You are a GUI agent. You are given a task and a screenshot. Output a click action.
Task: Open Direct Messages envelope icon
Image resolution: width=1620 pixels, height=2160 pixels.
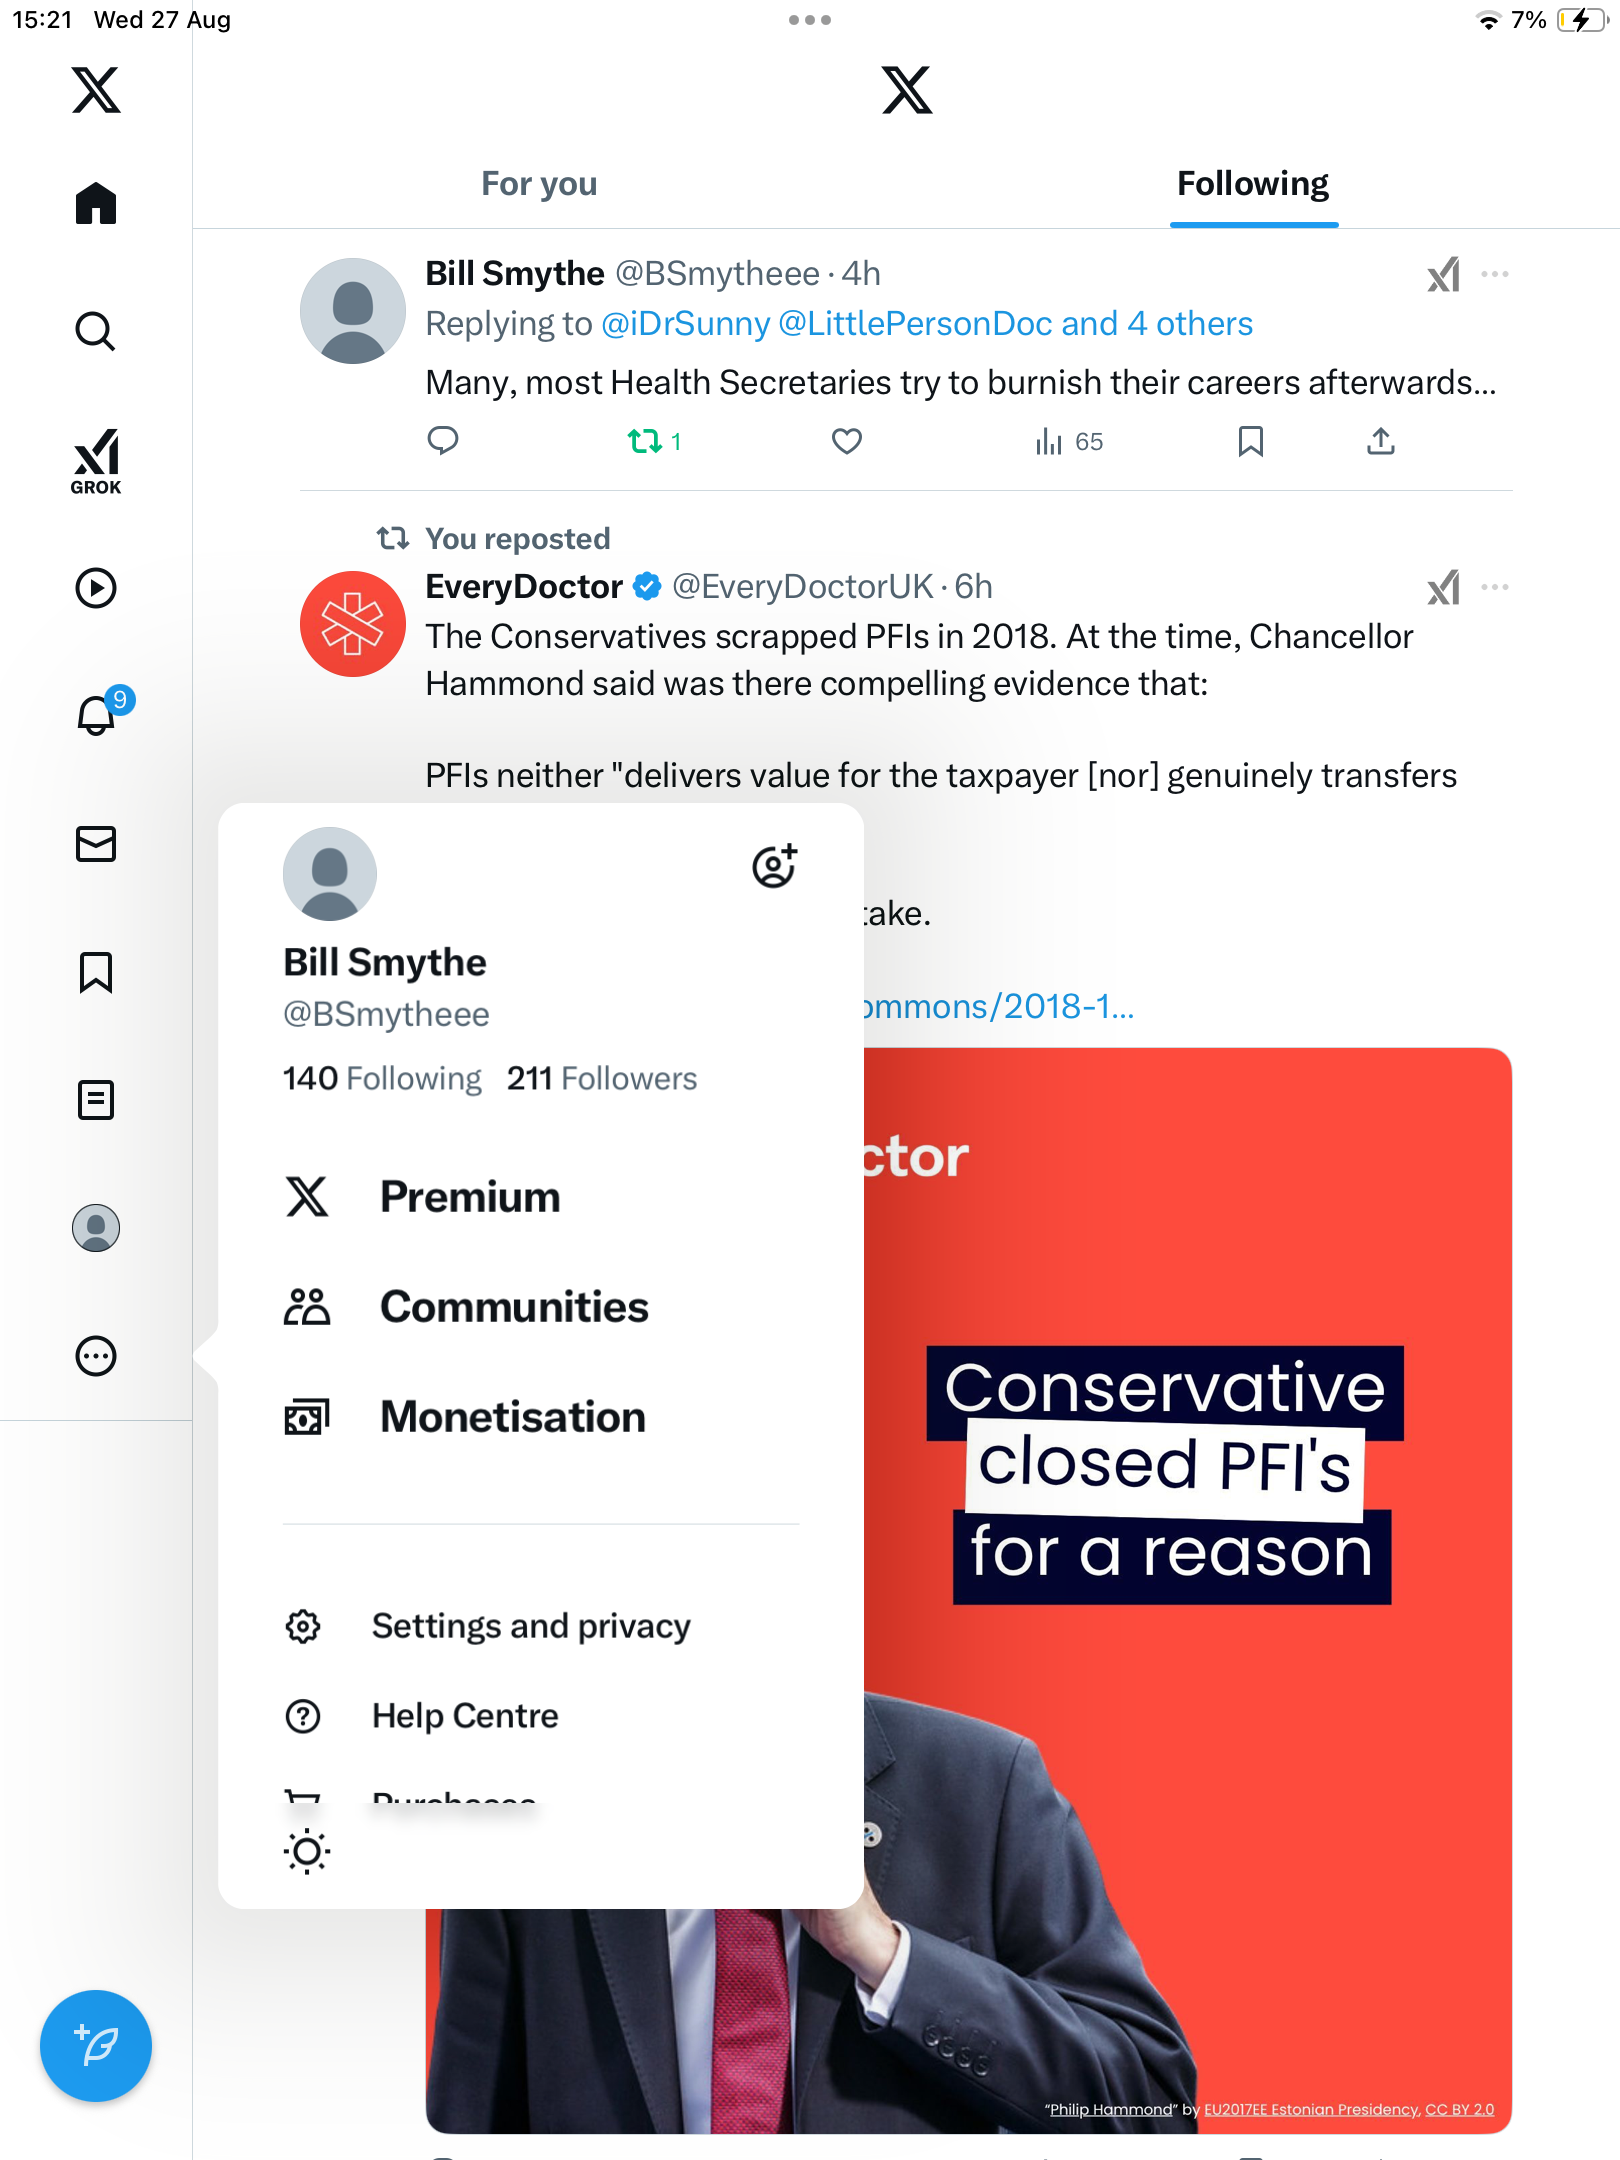click(x=96, y=844)
